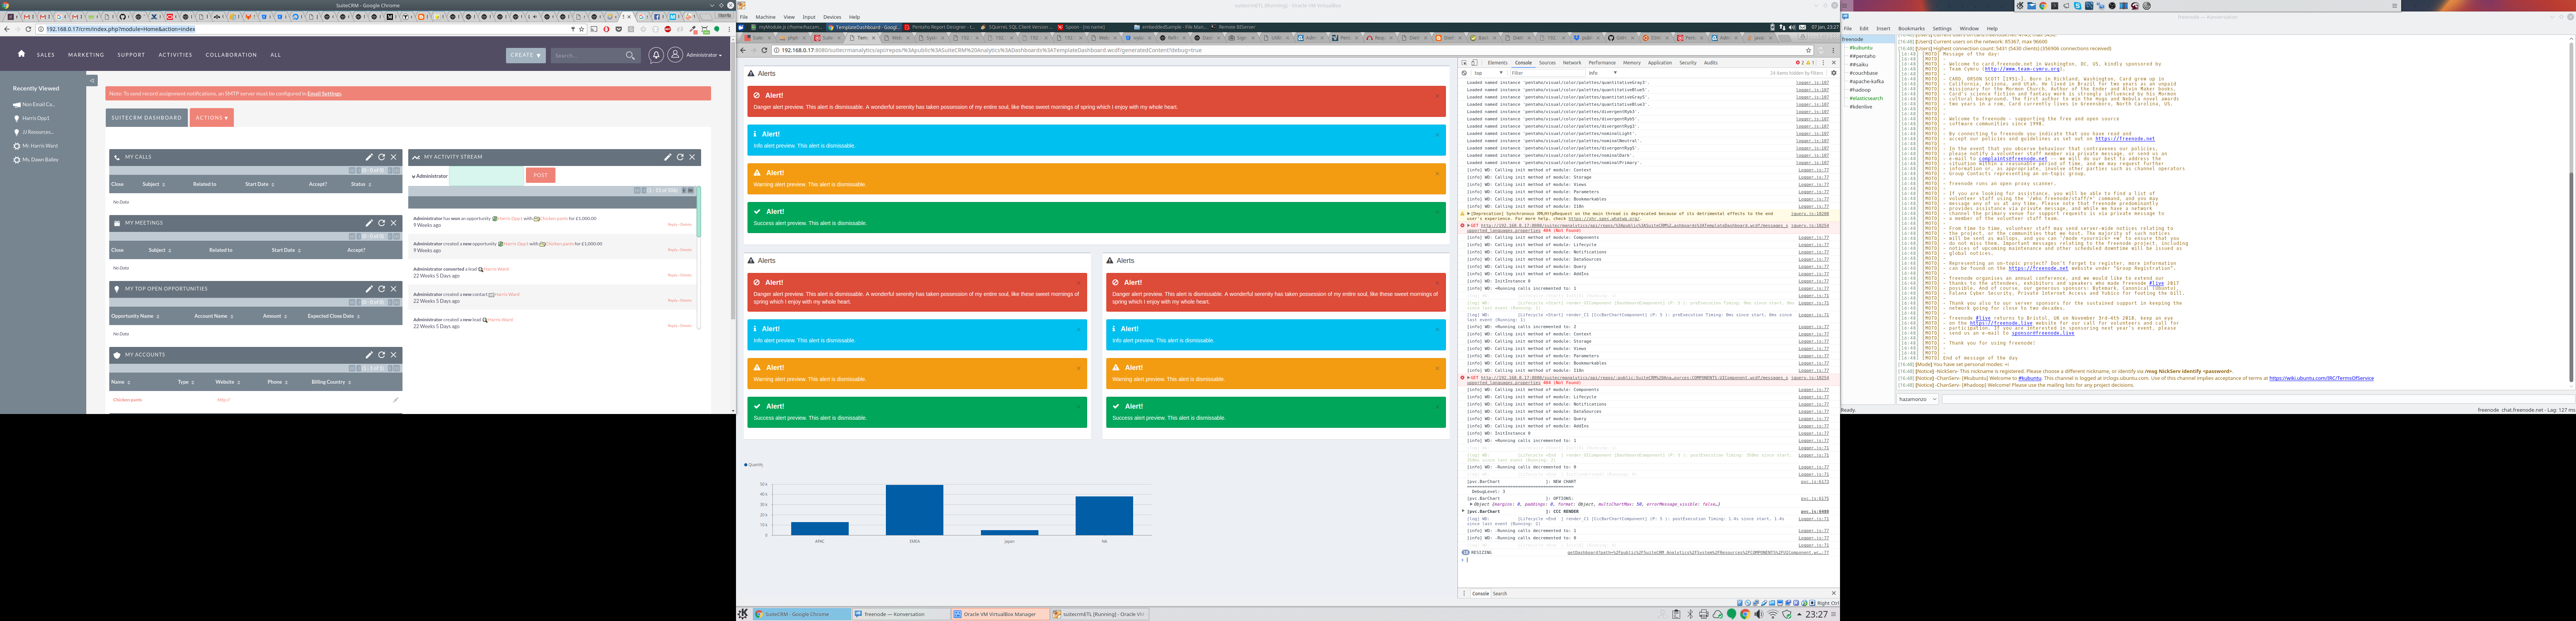Edit the My Calls dashlet (pencil)

click(369, 157)
